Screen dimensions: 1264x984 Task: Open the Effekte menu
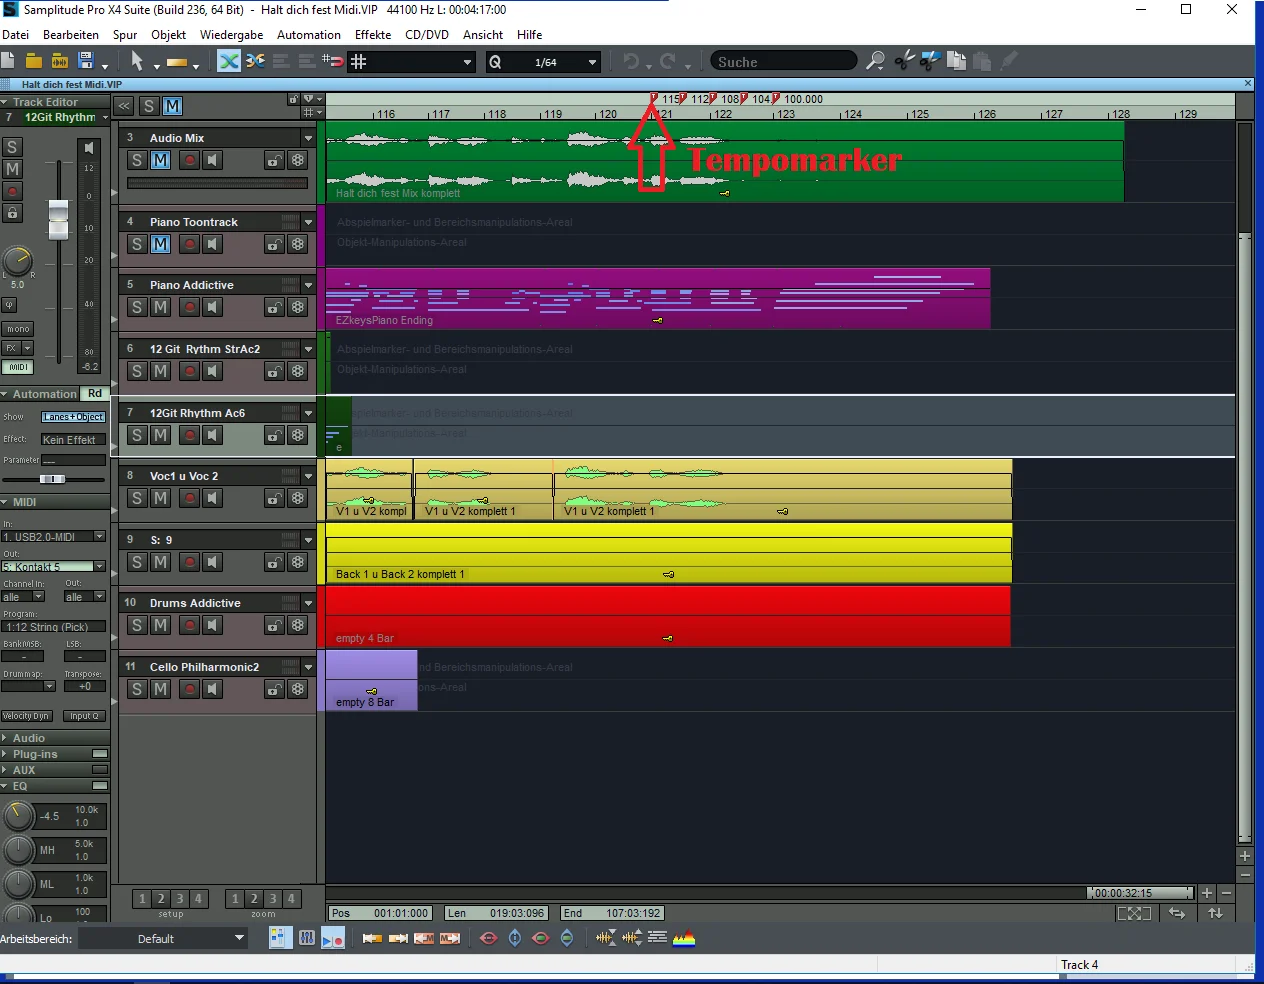pyautogui.click(x=373, y=35)
